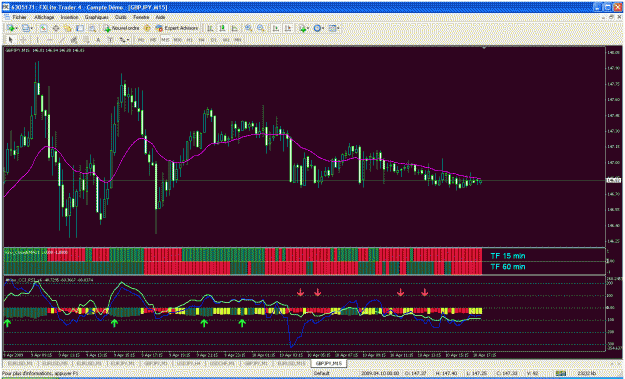Screen dimensions: 625x379
Task: Open the Profiles toolbar icon
Action: click(26, 28)
